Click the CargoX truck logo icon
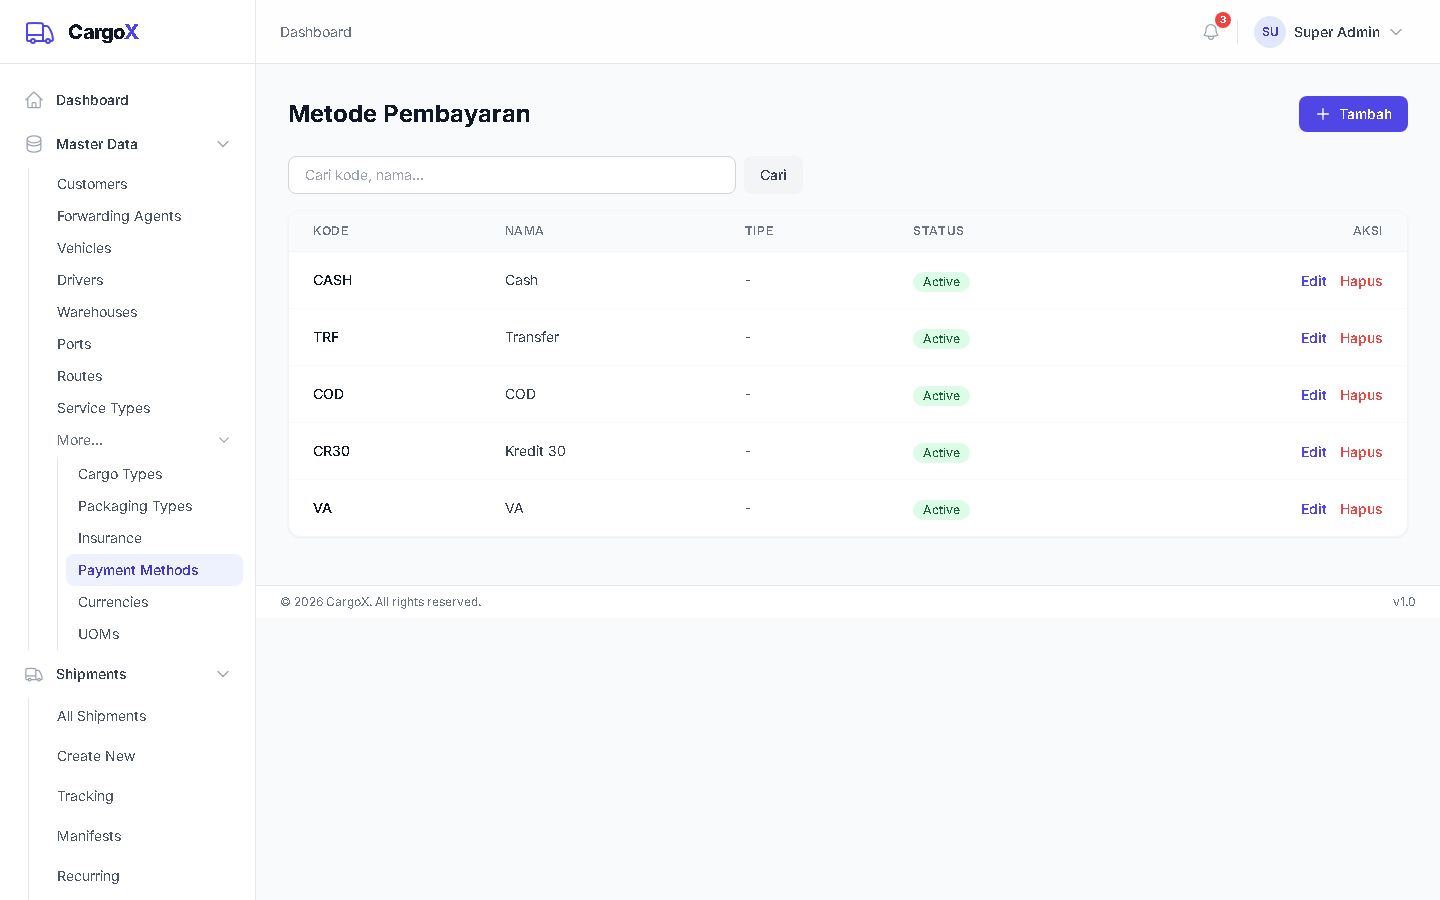The width and height of the screenshot is (1440, 900). coord(39,33)
